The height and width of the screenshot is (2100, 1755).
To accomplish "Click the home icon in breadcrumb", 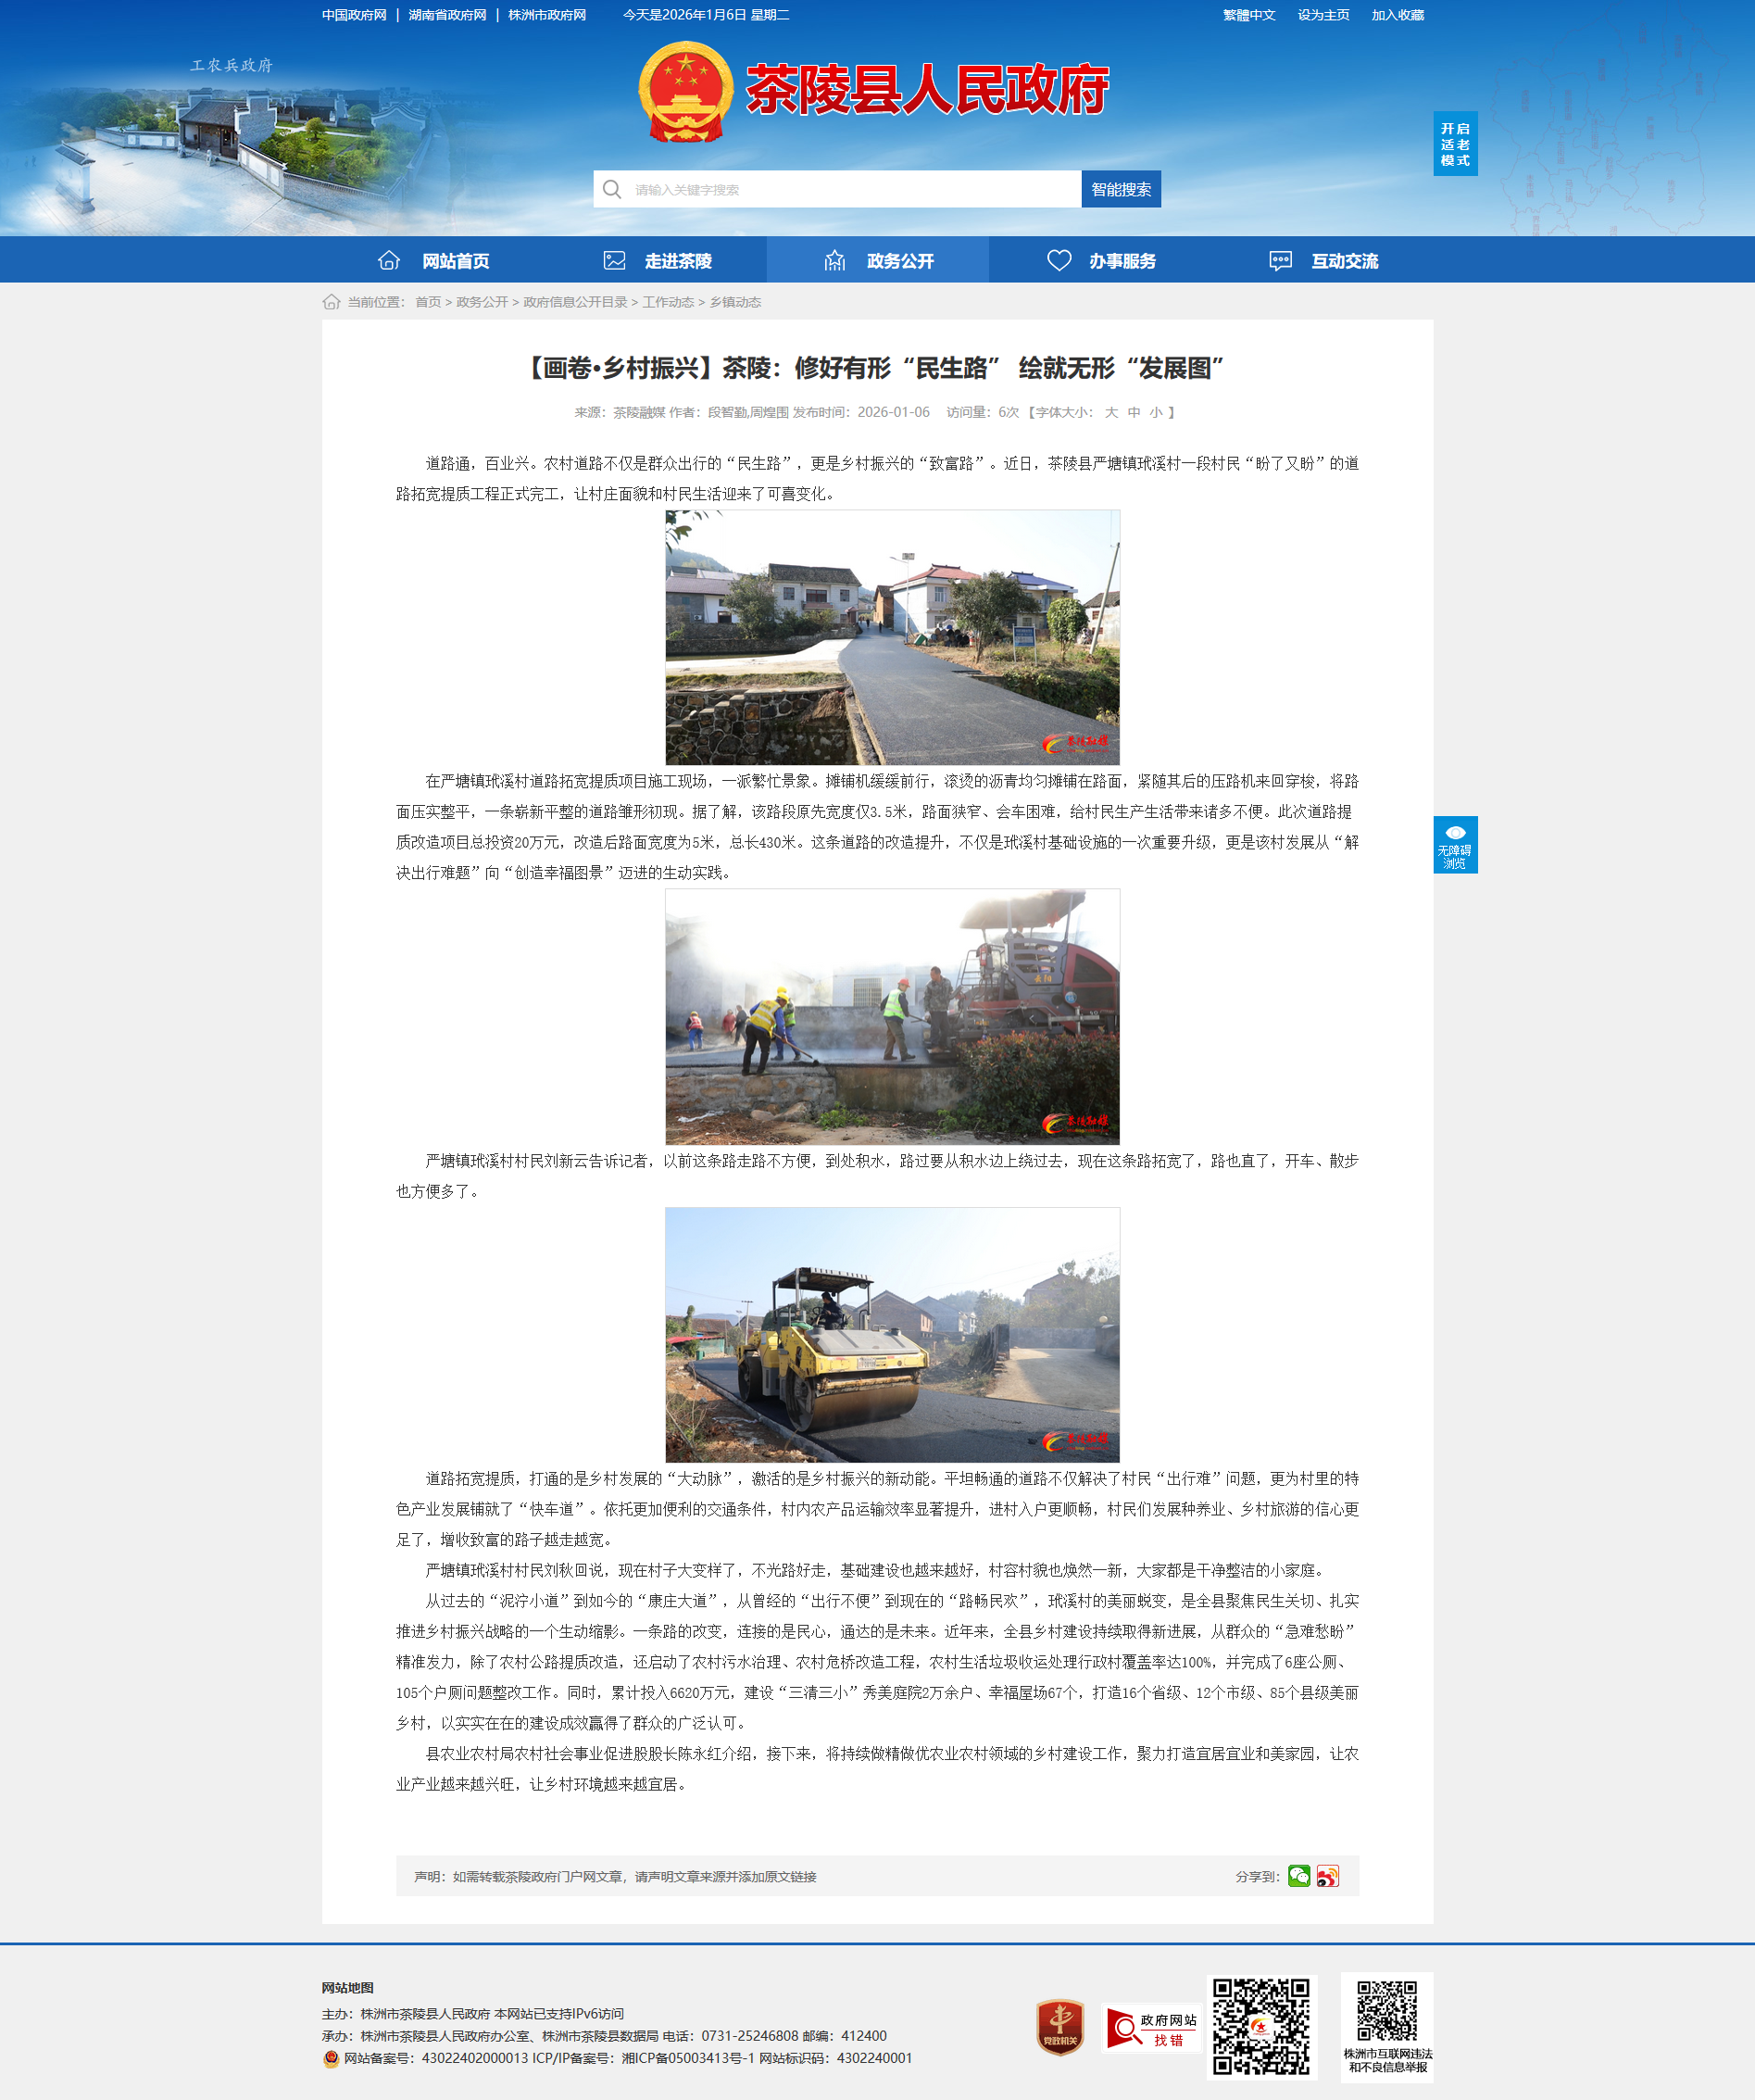I will click(331, 302).
